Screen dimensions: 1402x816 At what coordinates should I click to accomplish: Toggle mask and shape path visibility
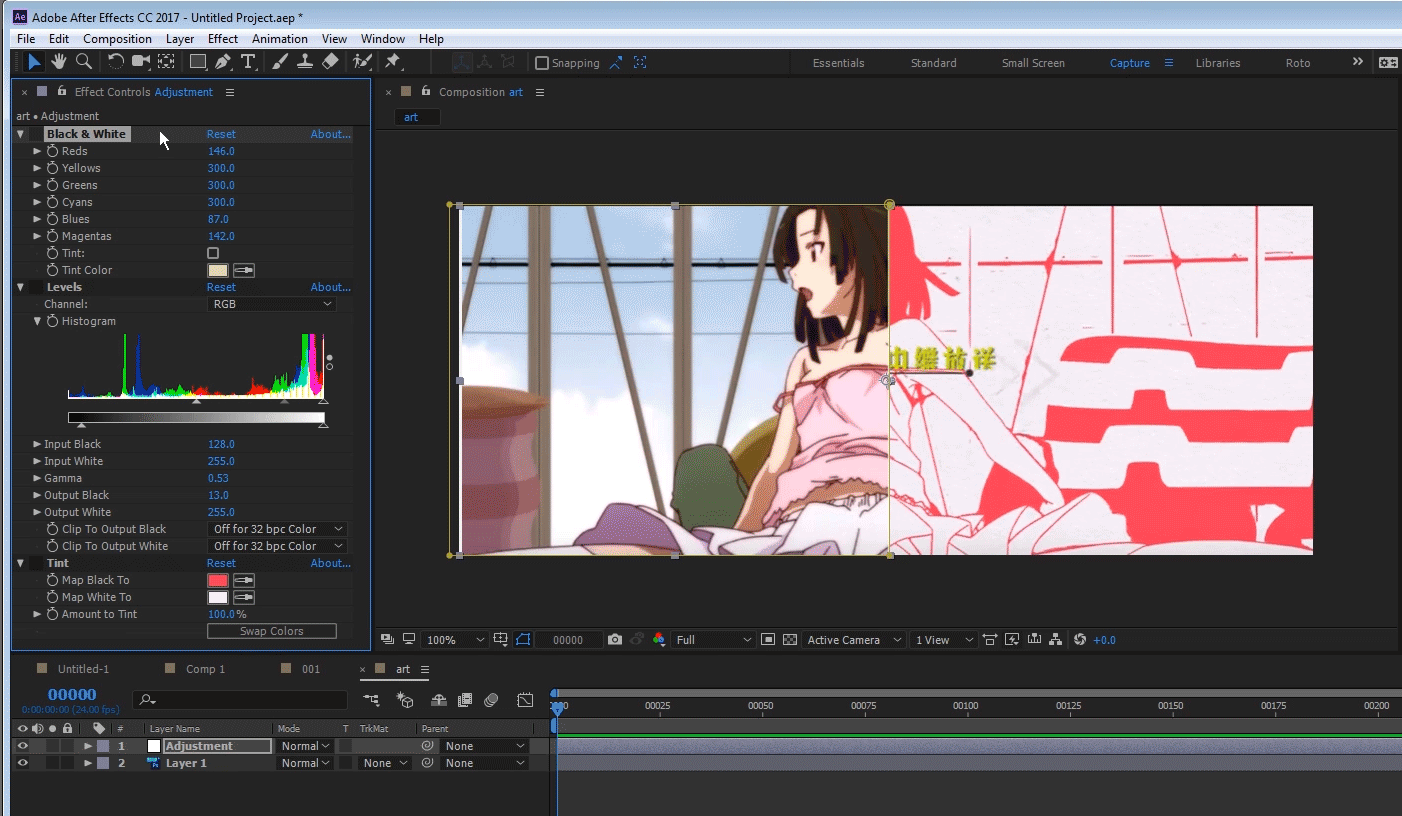[x=523, y=640]
